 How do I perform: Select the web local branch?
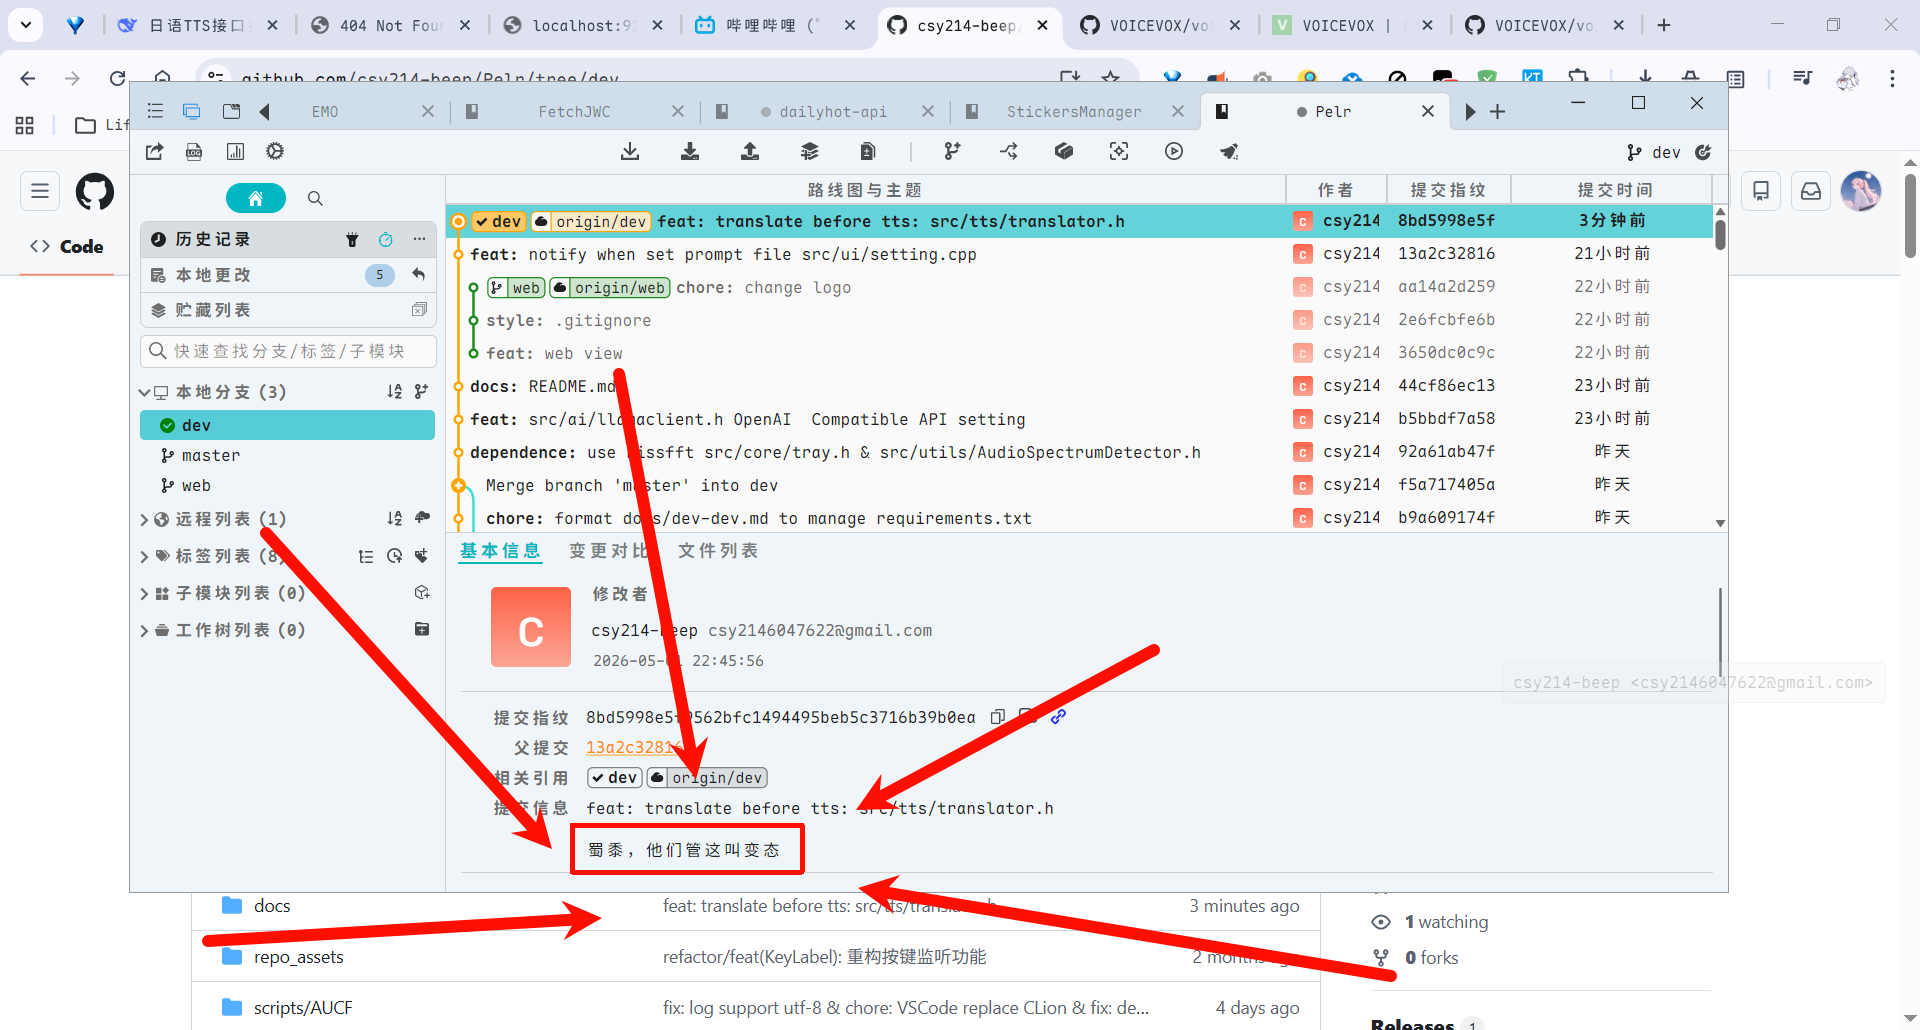click(x=288, y=485)
